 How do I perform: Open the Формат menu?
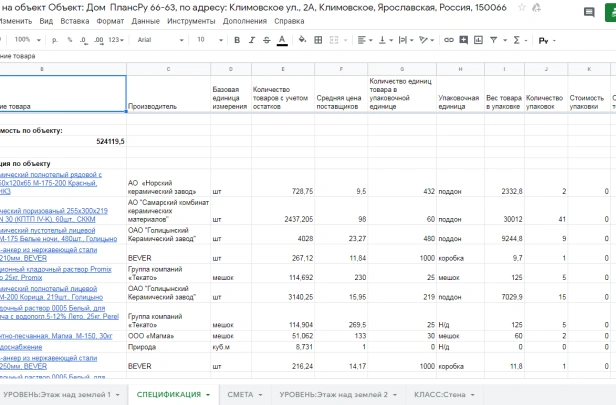(110, 21)
